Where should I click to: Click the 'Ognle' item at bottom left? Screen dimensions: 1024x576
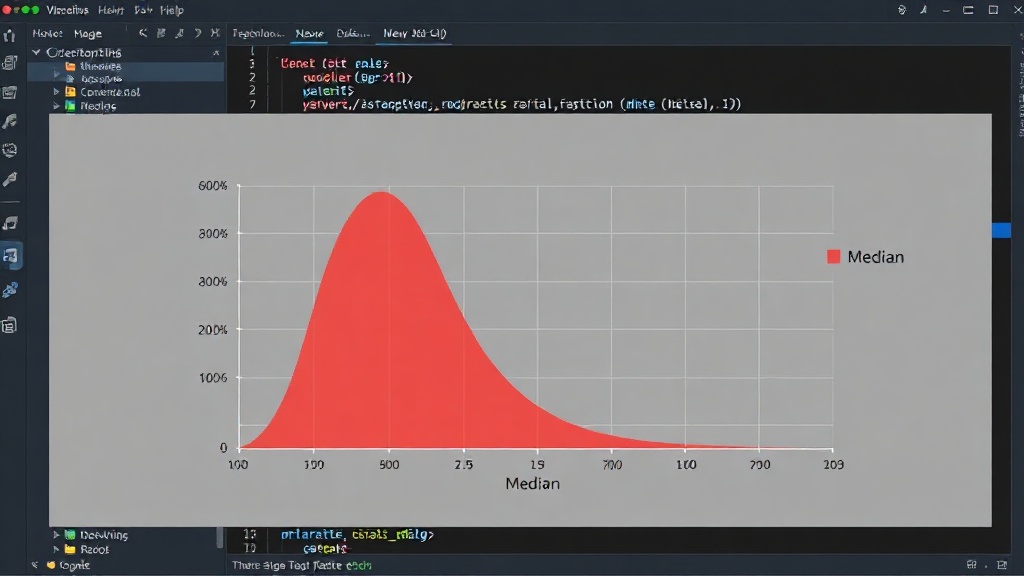coord(68,565)
